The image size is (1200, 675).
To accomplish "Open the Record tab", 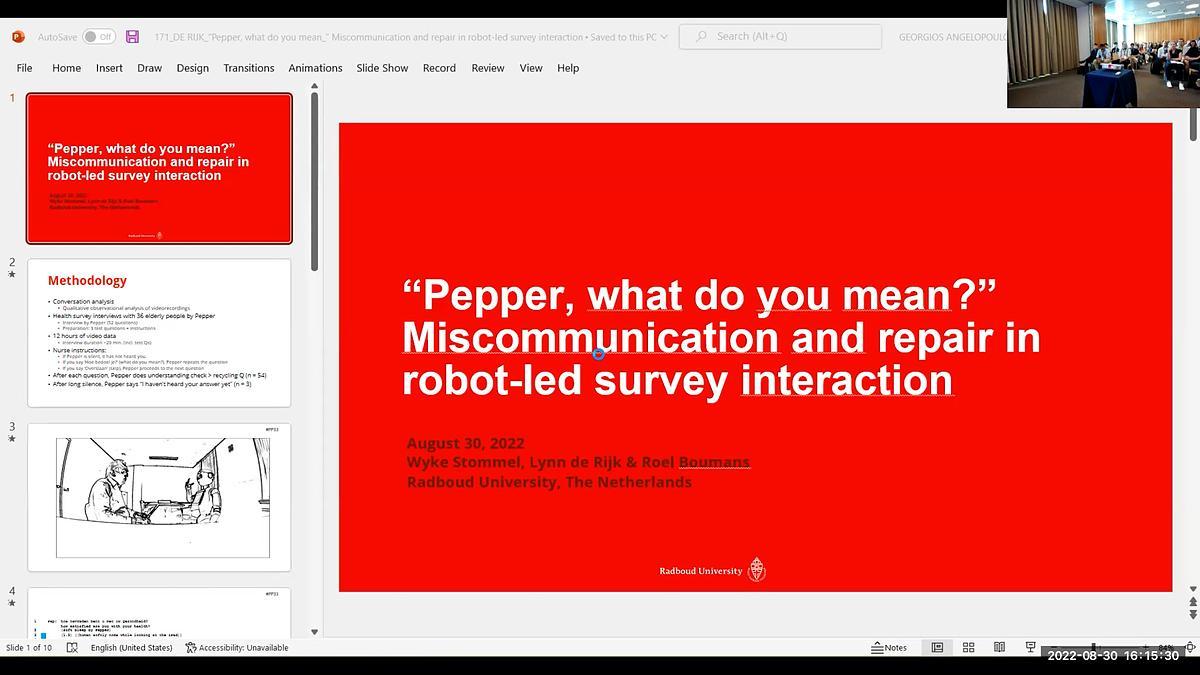I will pos(439,68).
